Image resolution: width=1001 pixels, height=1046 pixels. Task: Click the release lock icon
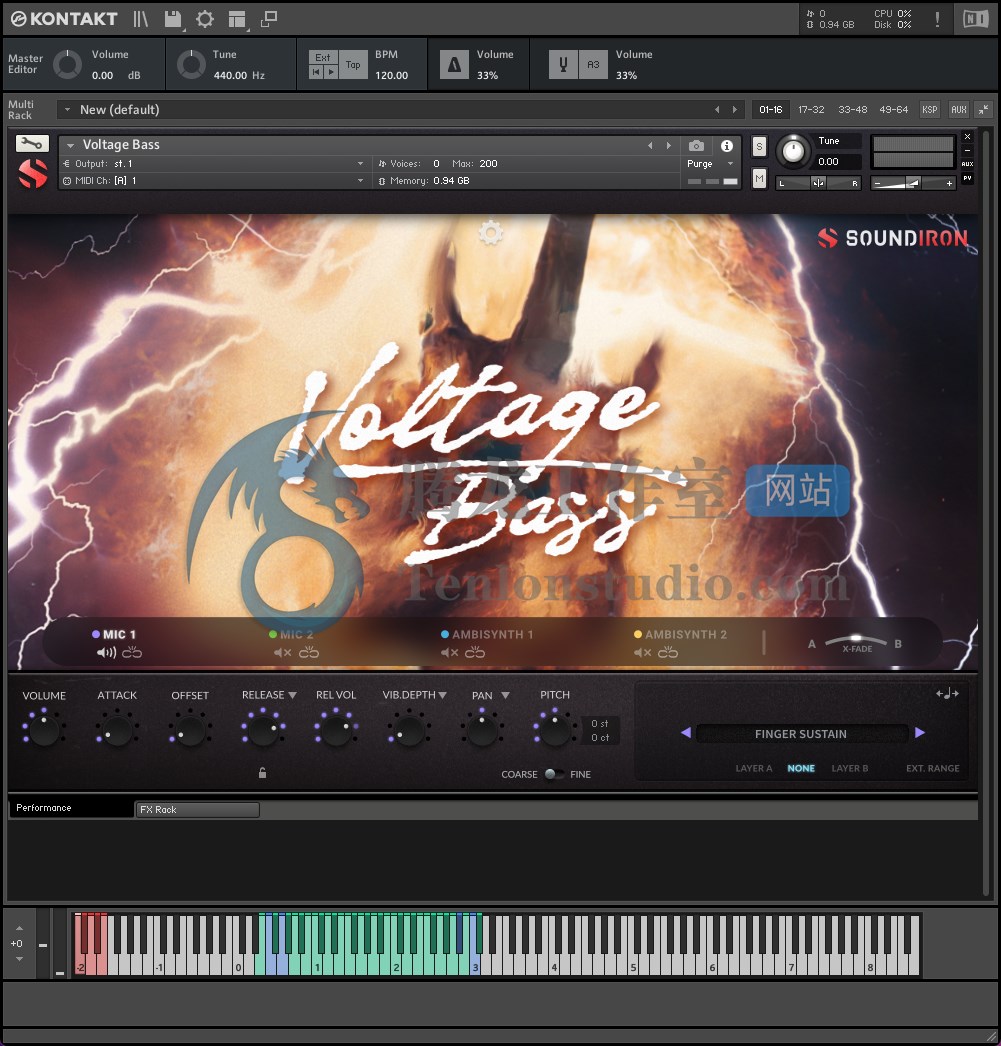click(x=263, y=772)
